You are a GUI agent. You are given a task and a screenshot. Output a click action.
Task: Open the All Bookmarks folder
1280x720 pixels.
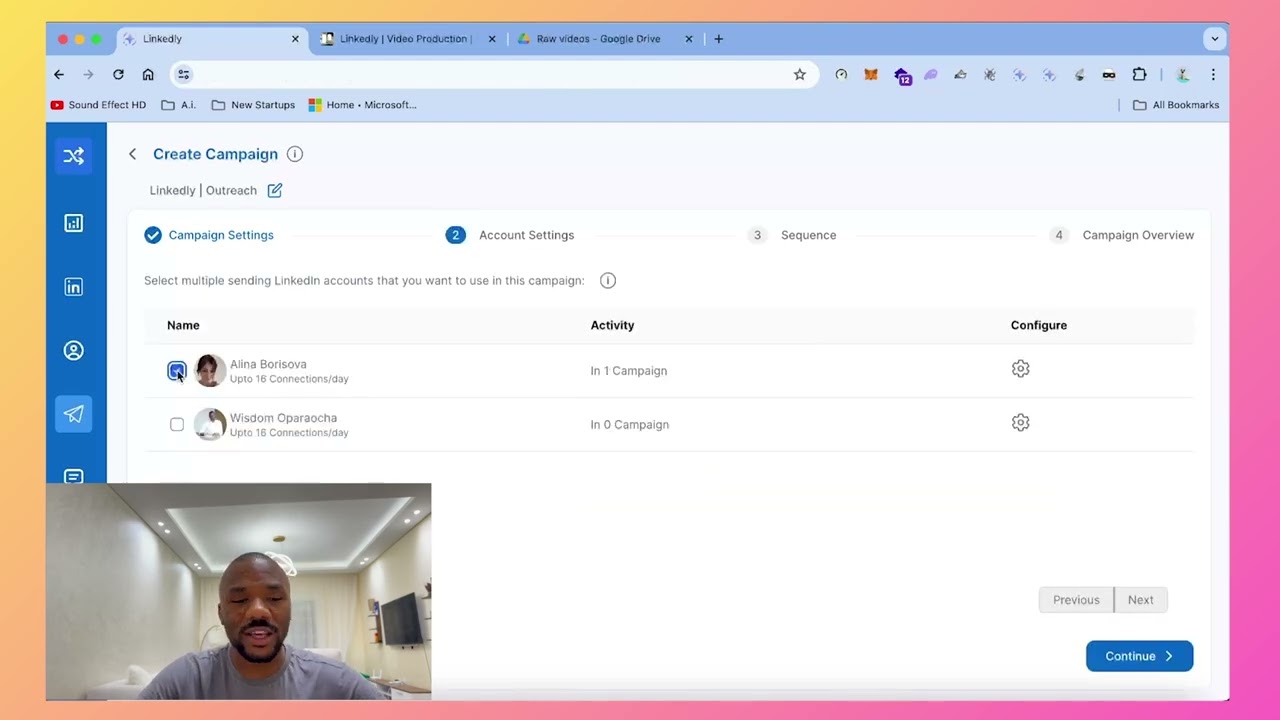[x=1176, y=105]
